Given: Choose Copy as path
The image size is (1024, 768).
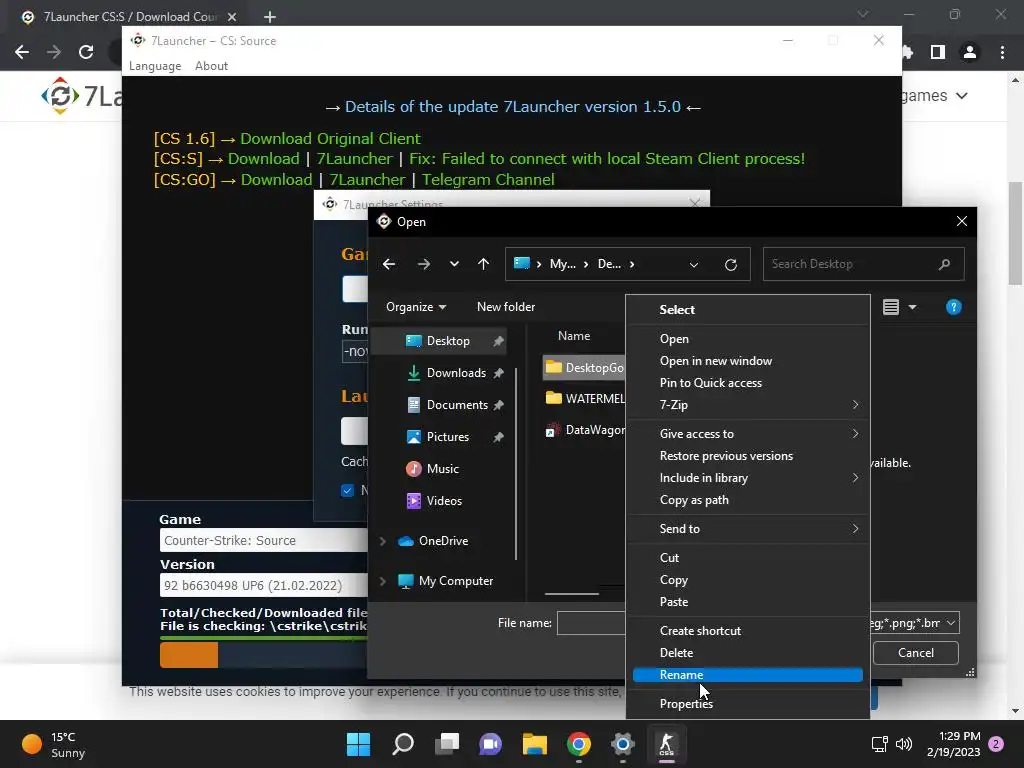Looking at the screenshot, I should tap(748, 500).
